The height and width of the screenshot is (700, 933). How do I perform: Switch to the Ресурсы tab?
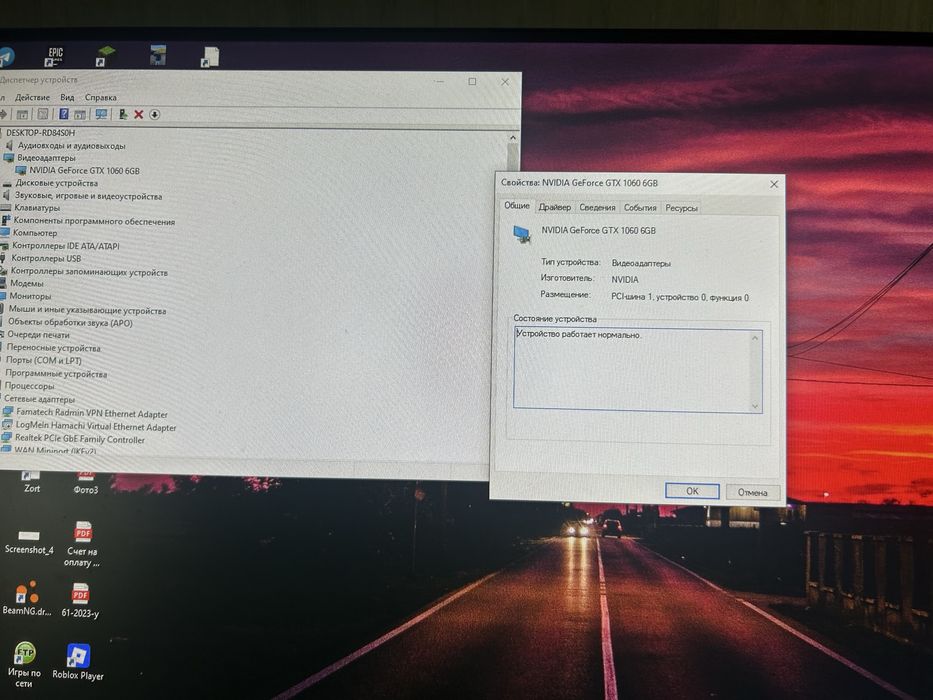pos(681,208)
